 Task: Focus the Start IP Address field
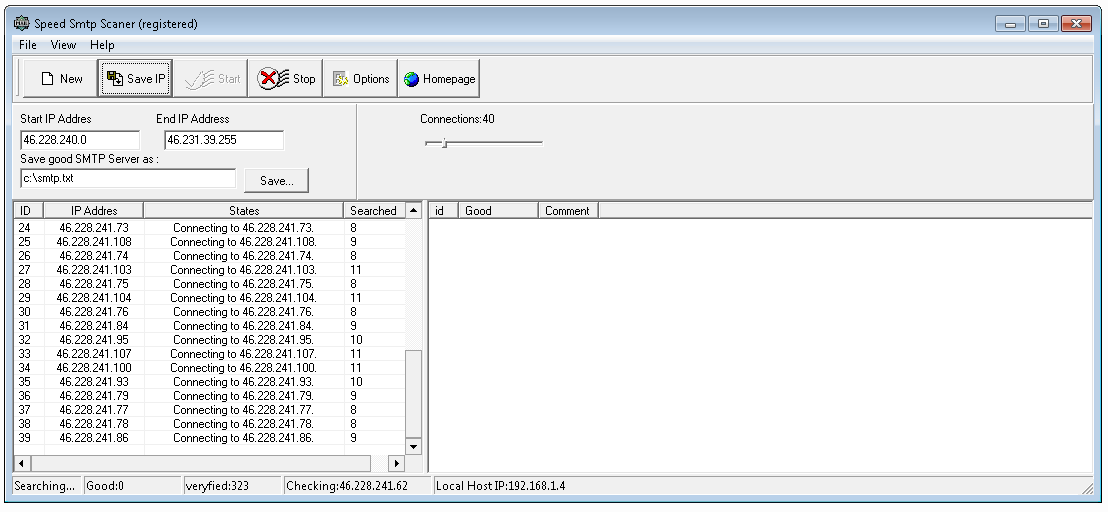(x=79, y=140)
